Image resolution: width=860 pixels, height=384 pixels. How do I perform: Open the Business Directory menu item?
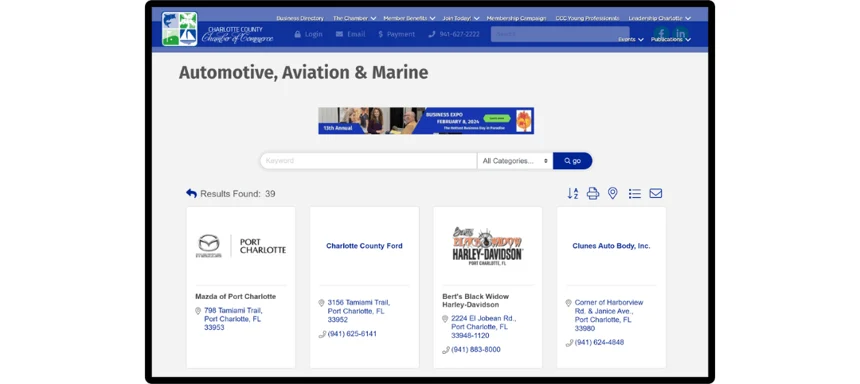[x=300, y=18]
